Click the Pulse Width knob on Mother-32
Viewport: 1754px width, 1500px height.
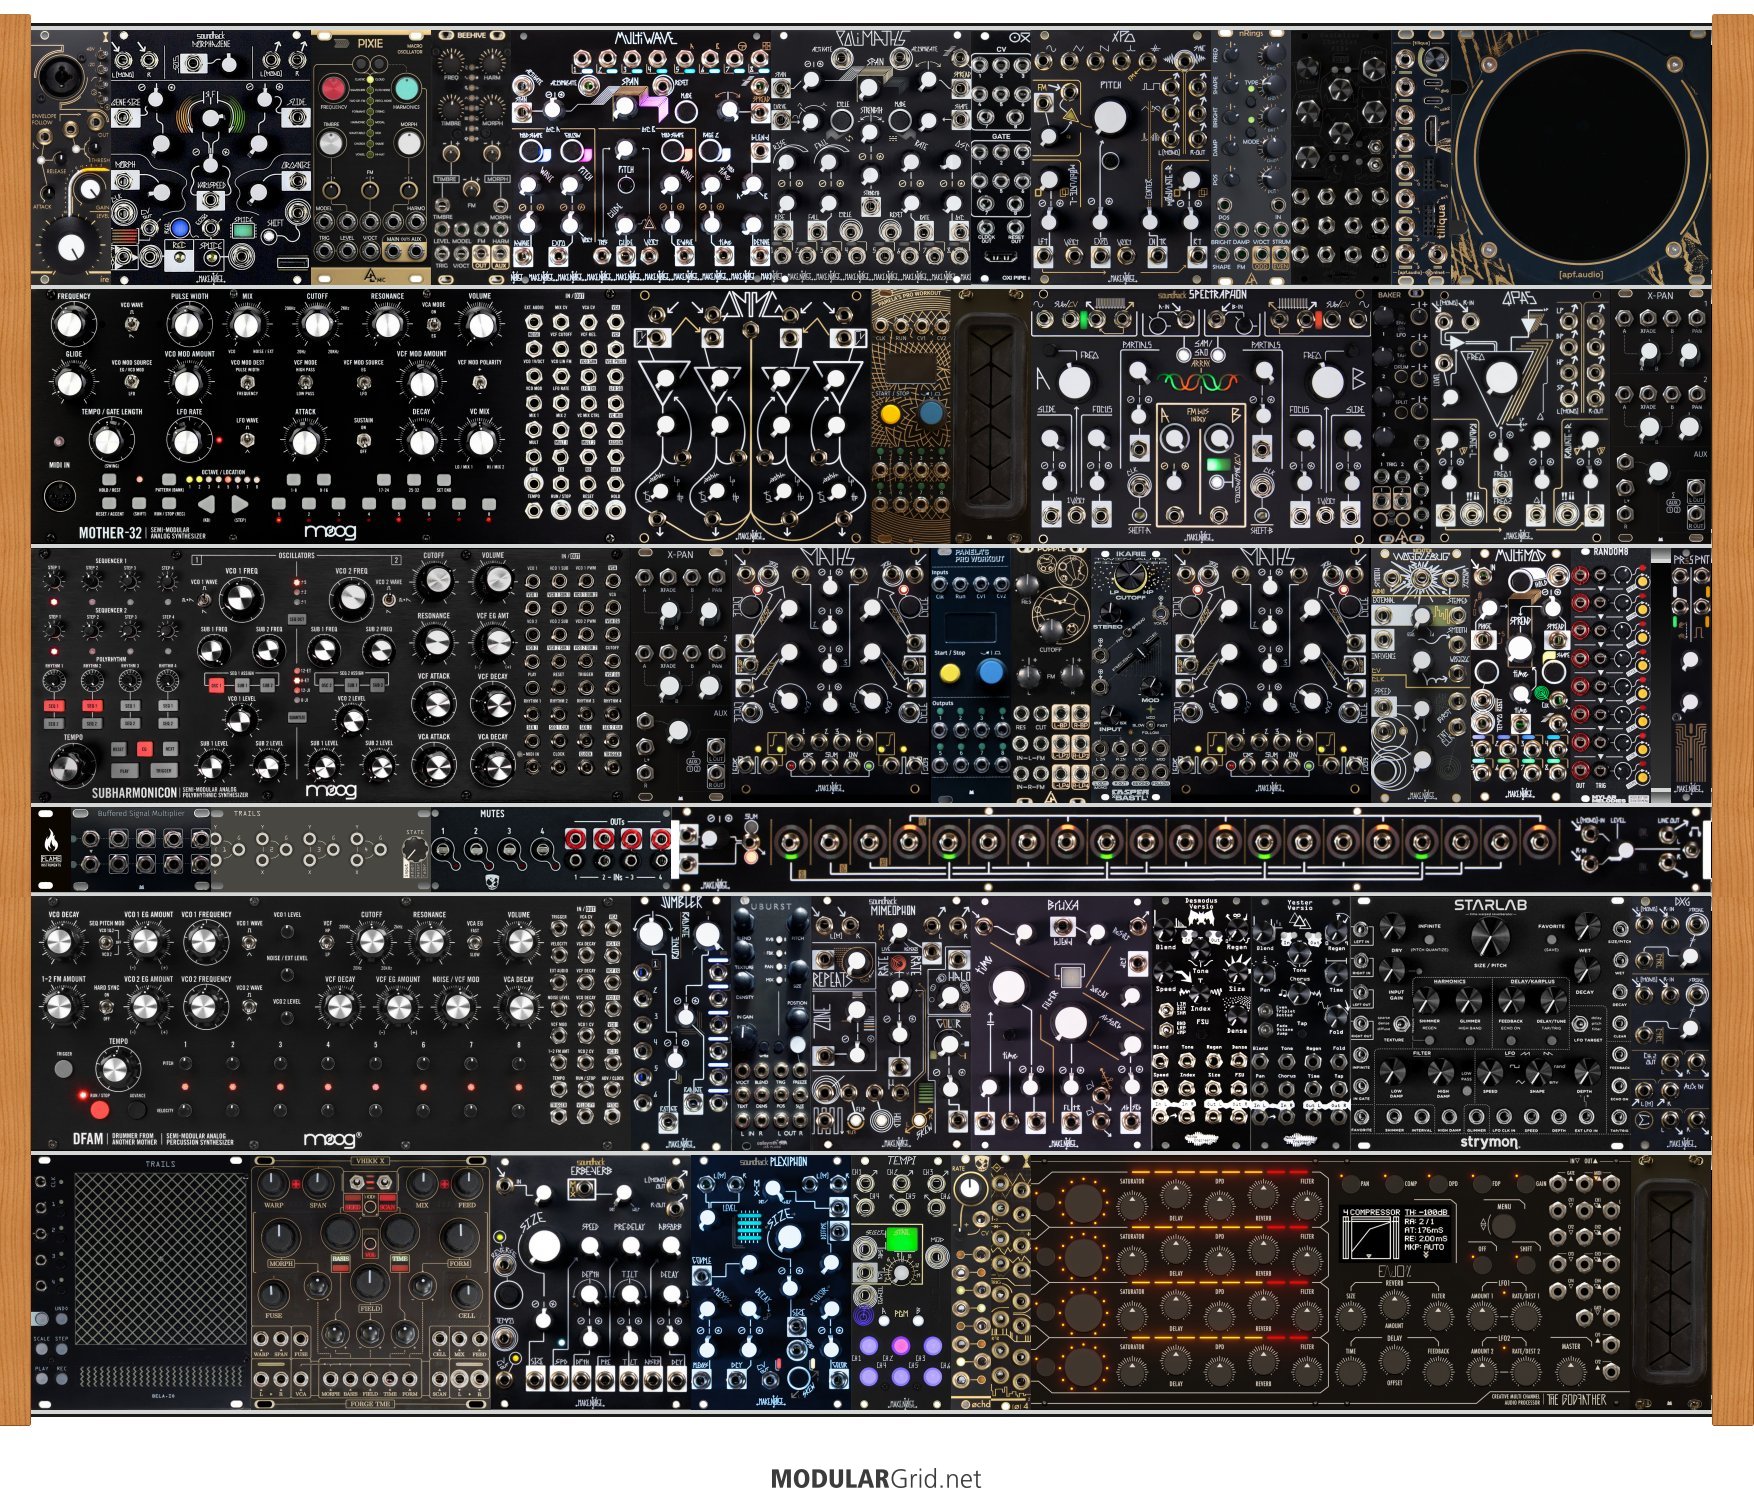pyautogui.click(x=188, y=324)
